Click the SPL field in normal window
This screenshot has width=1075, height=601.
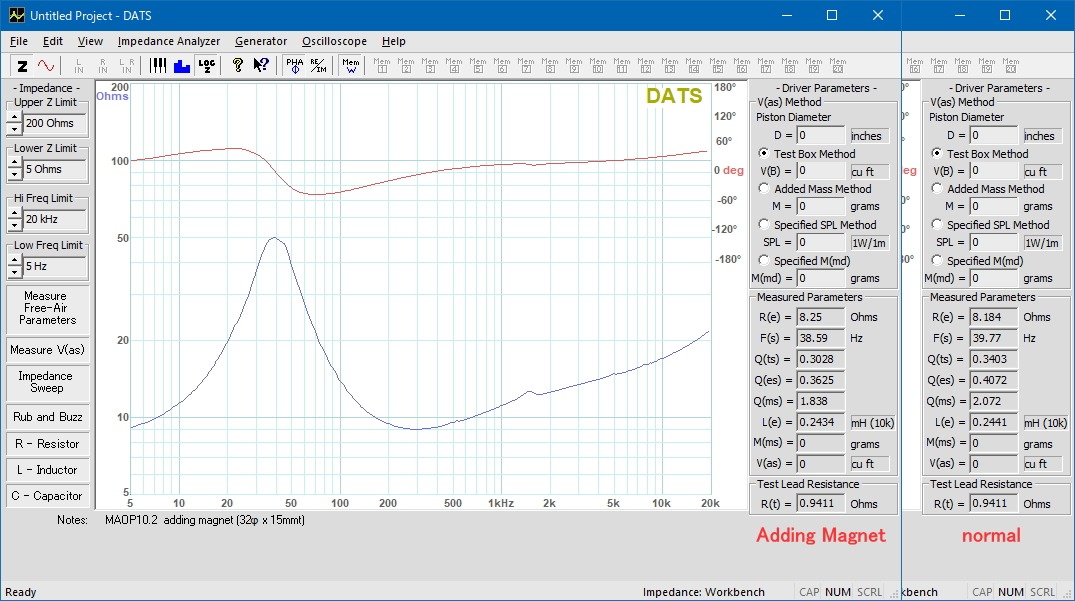[x=993, y=243]
